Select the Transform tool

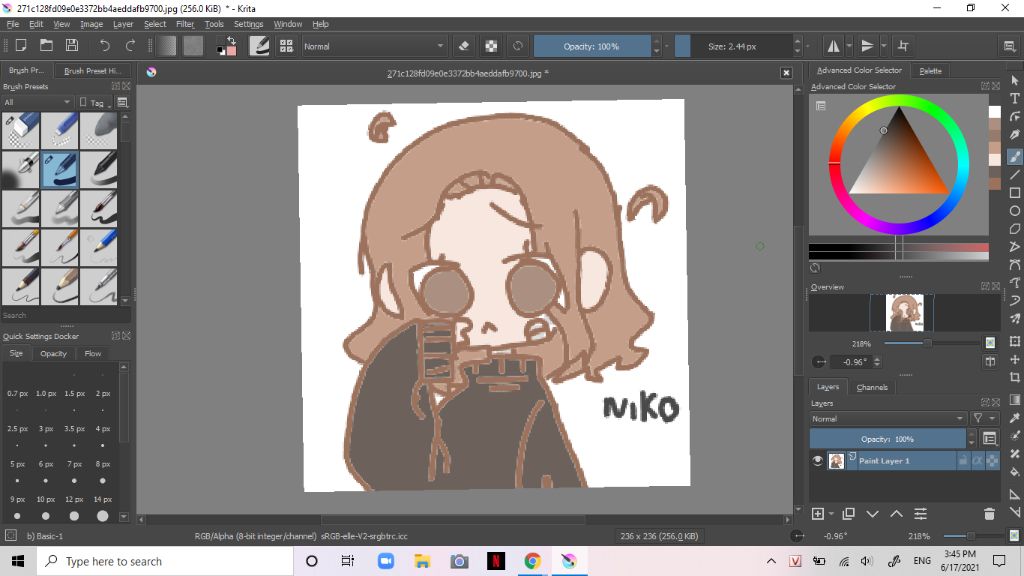pos(1014,342)
